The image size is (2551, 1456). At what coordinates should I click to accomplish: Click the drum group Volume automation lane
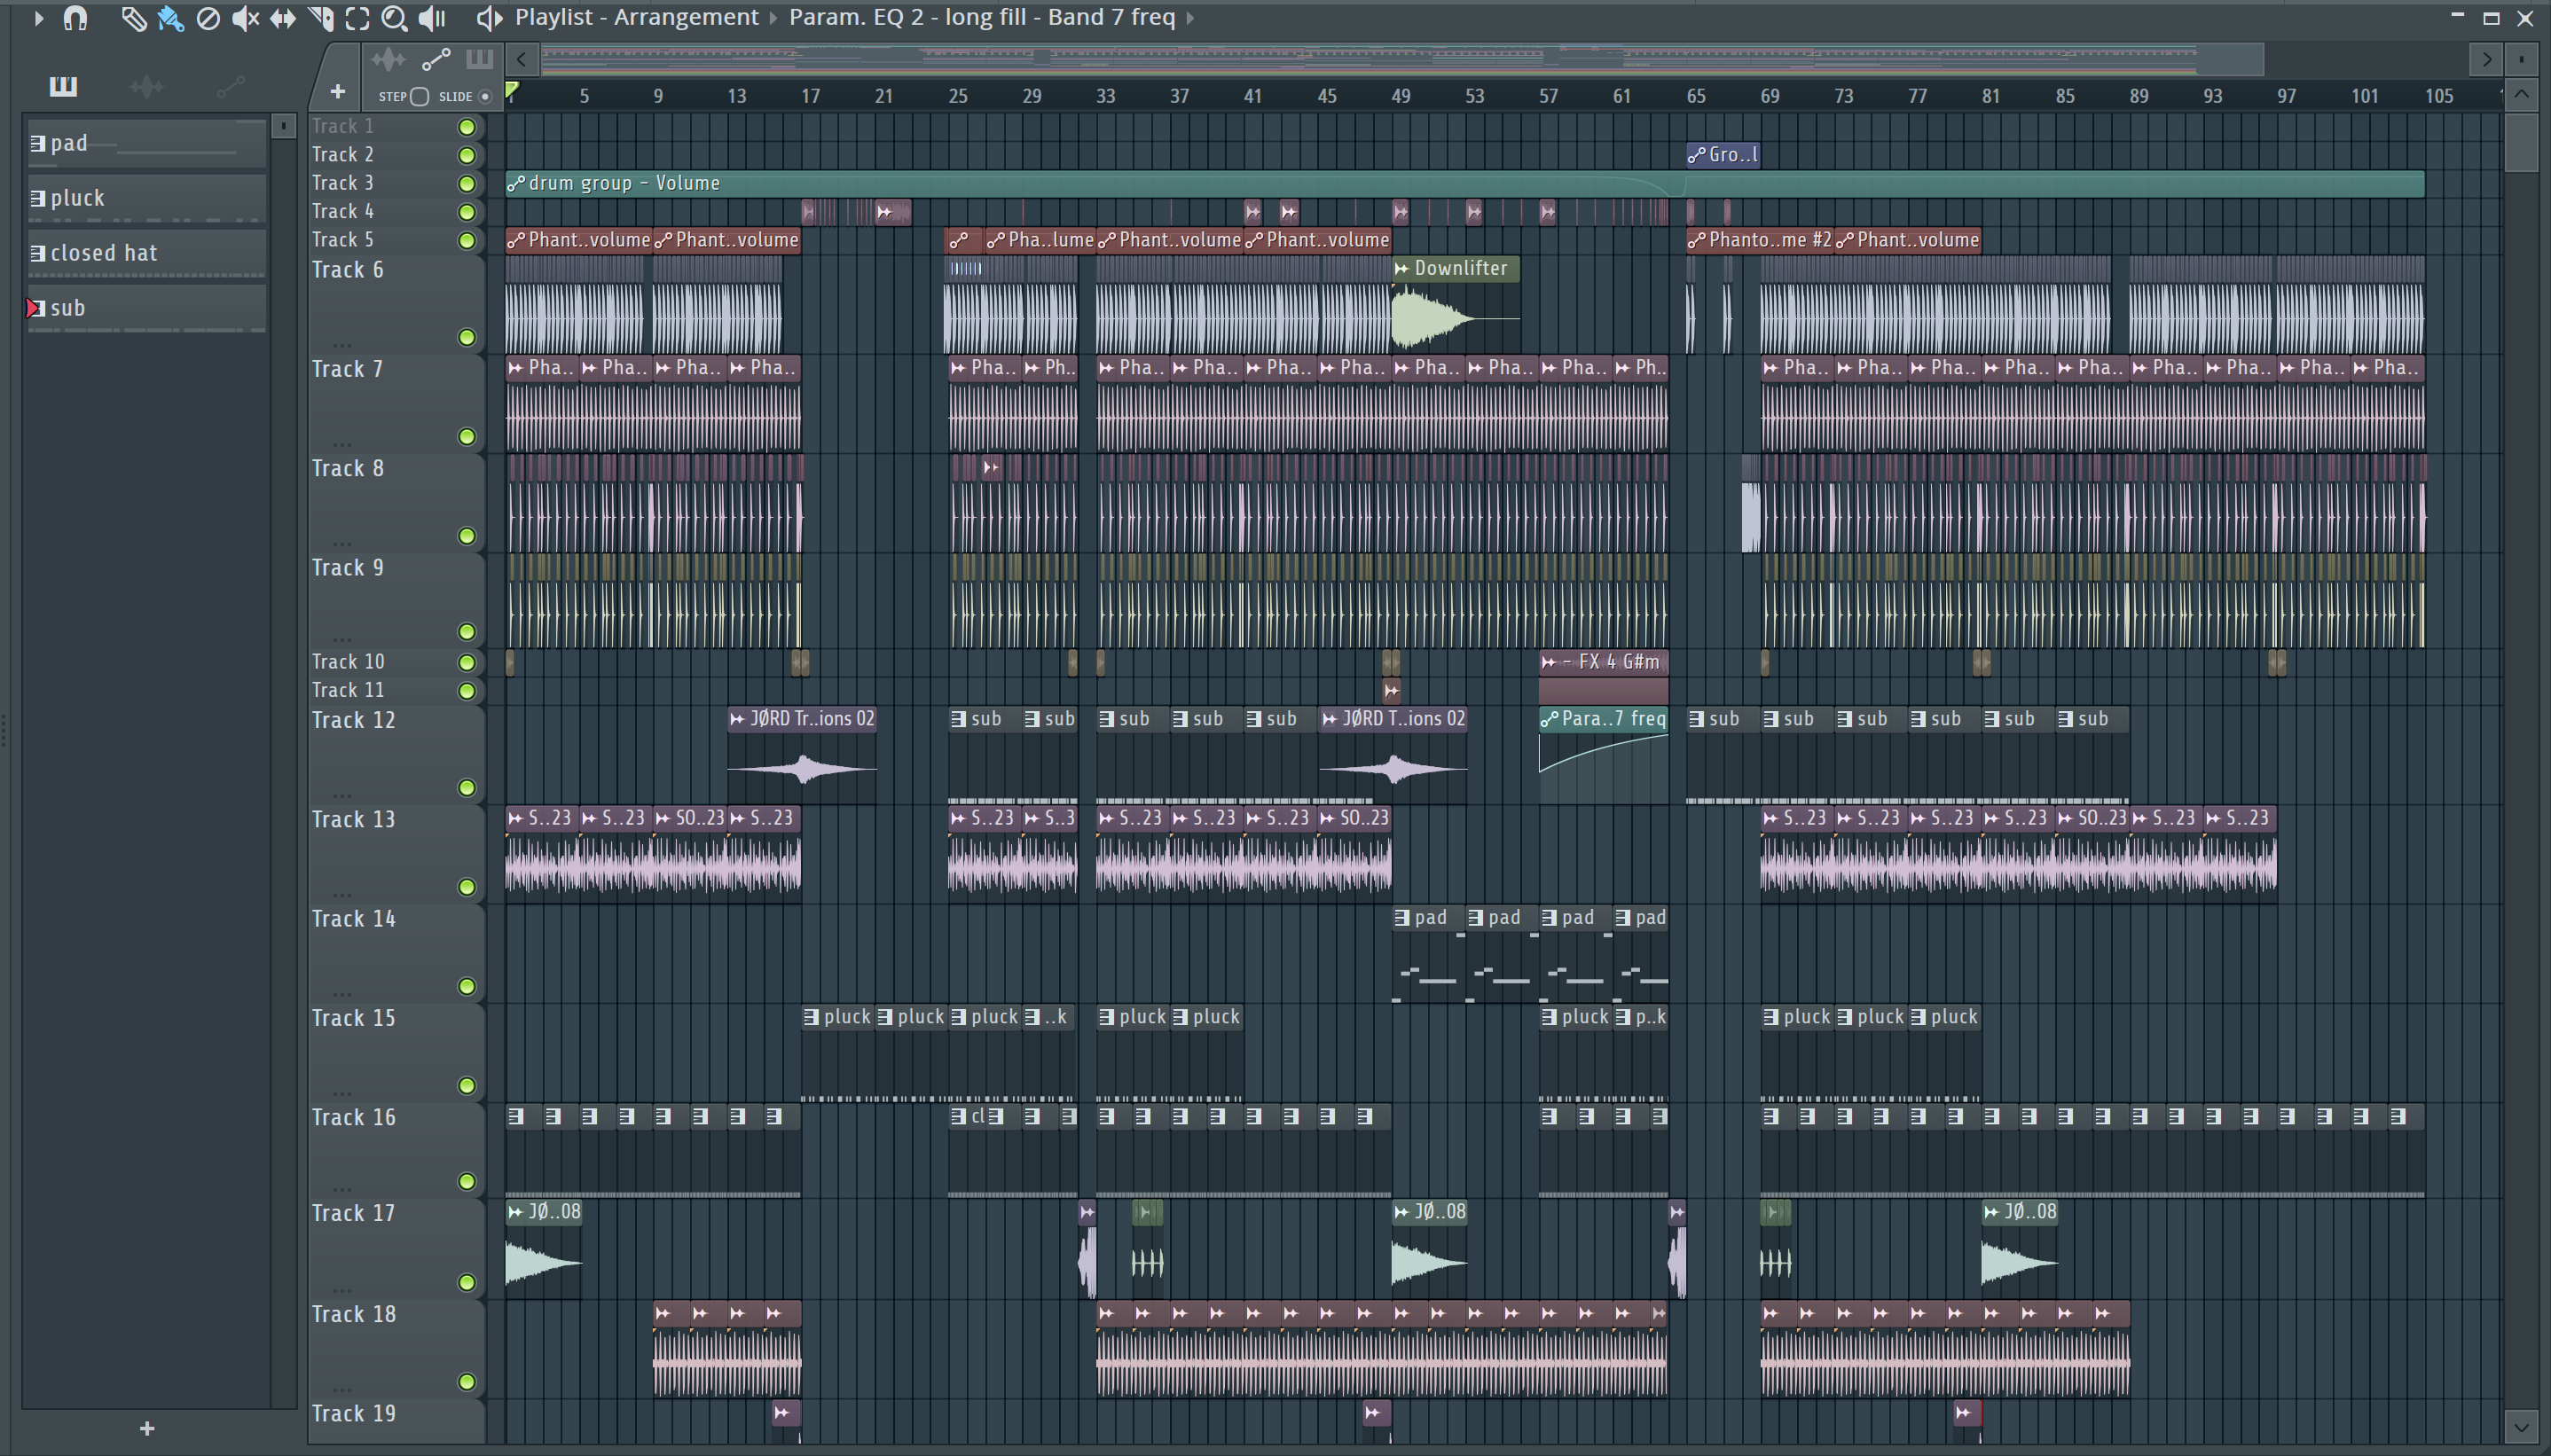click(x=1465, y=184)
